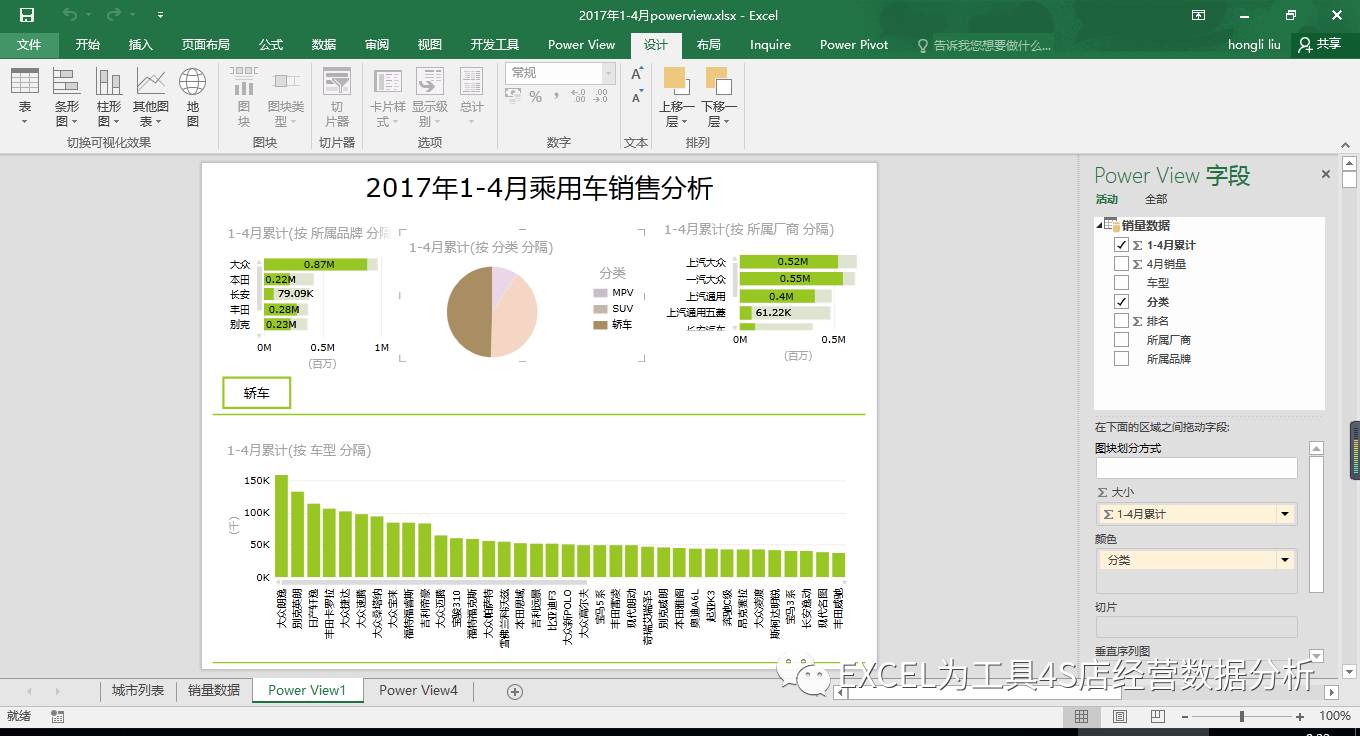Click the ribbon display options icon
This screenshot has width=1360, height=736.
click(x=1199, y=15)
